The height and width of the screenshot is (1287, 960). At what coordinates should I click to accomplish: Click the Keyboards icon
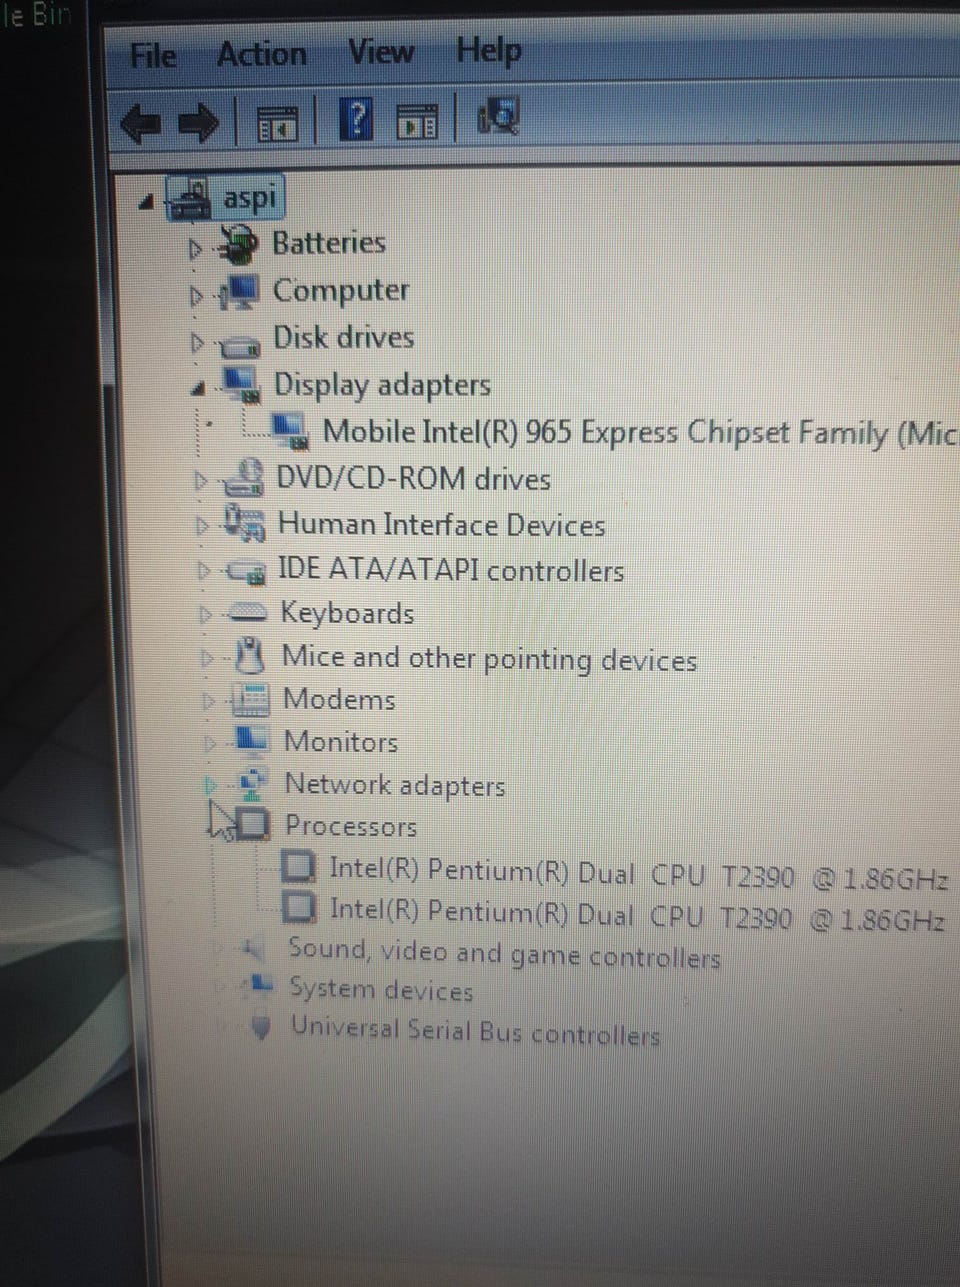point(248,612)
